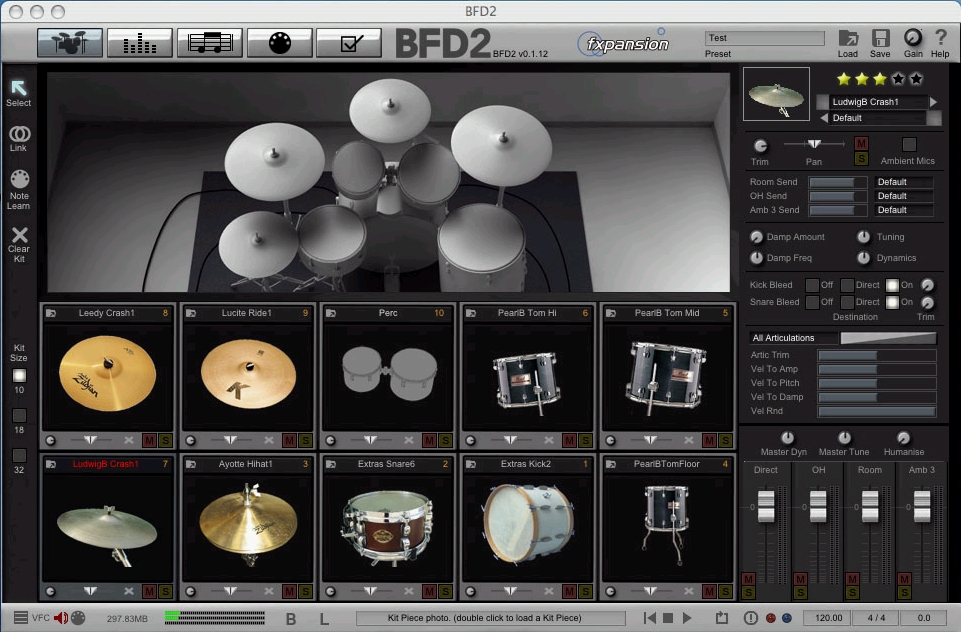Switch to the Keymap page tab
This screenshot has width=961, height=632.
tap(279, 43)
